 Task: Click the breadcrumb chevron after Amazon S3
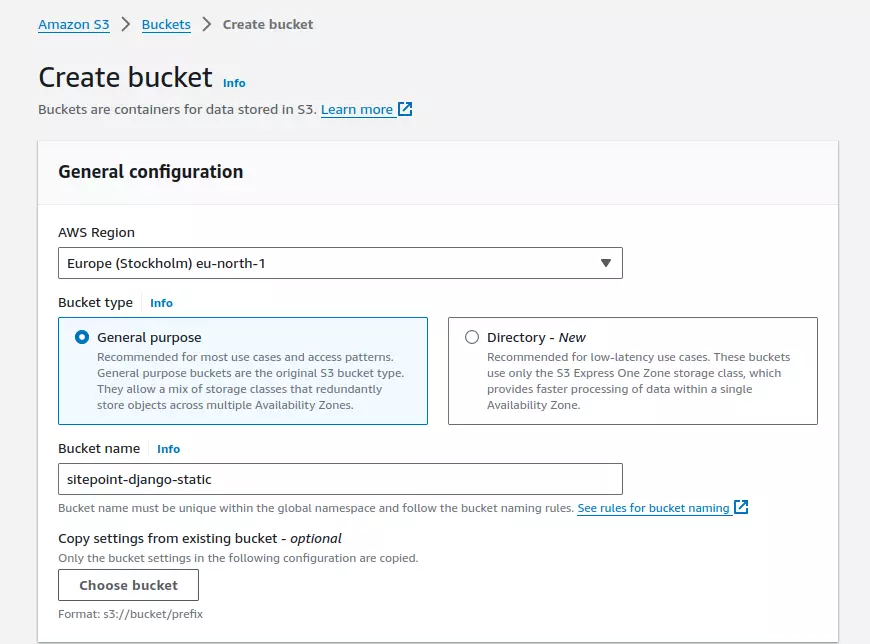[x=126, y=24]
